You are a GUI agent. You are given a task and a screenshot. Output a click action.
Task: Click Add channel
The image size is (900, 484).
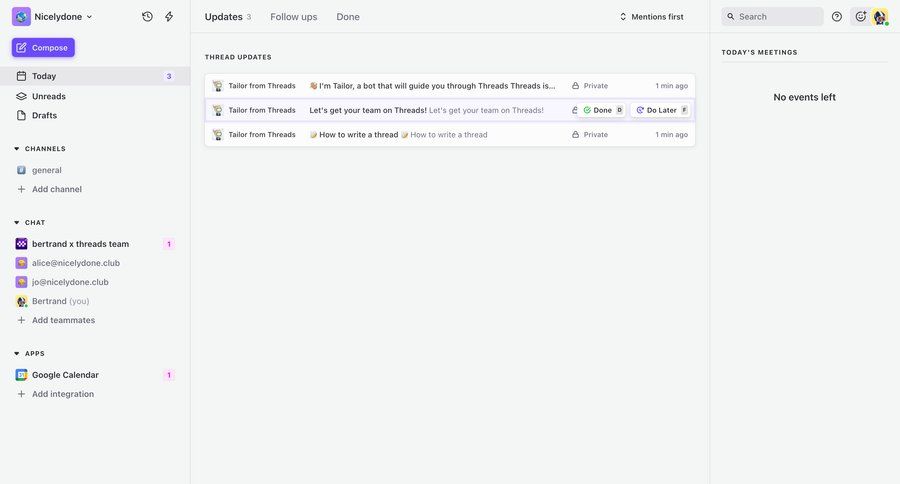pos(57,189)
